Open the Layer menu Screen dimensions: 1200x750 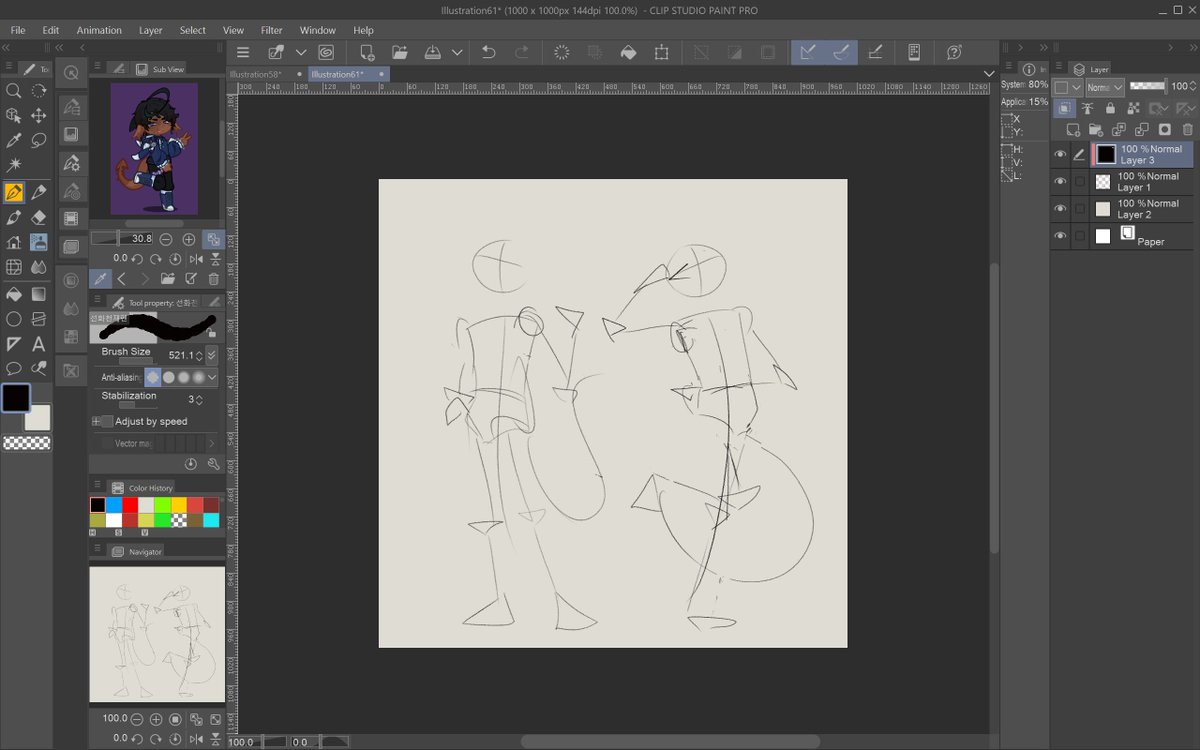pos(150,30)
